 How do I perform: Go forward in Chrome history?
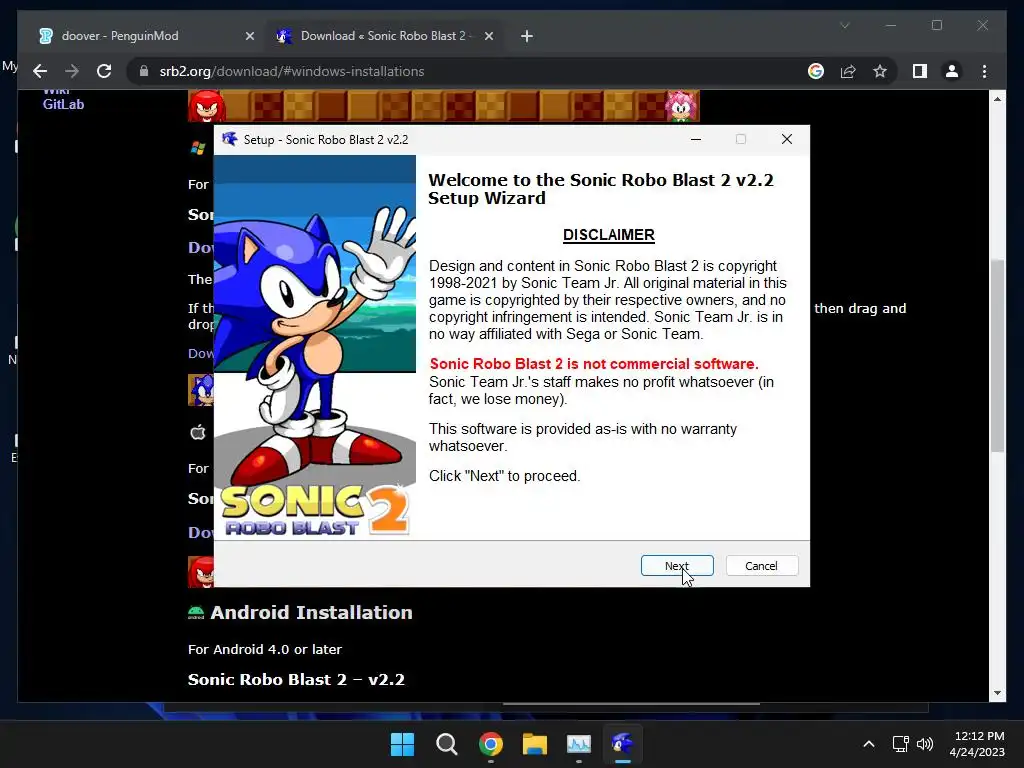pyautogui.click(x=72, y=71)
